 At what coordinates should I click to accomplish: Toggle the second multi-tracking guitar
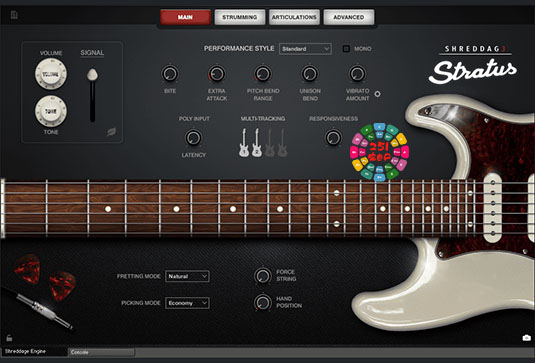257,143
